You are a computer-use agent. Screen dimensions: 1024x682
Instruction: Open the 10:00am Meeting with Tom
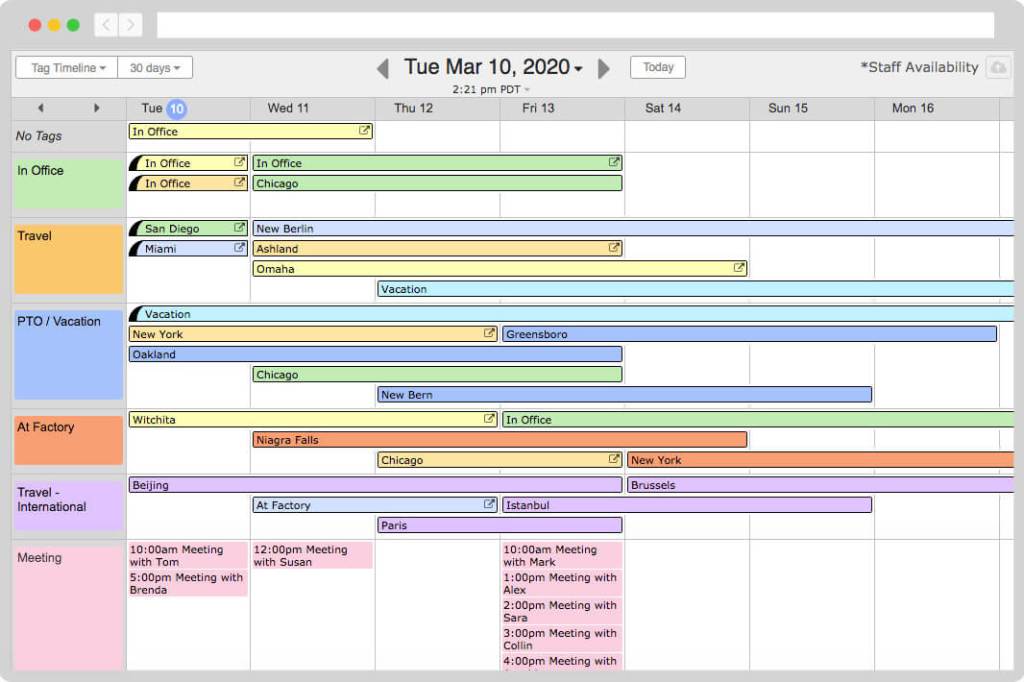click(187, 555)
